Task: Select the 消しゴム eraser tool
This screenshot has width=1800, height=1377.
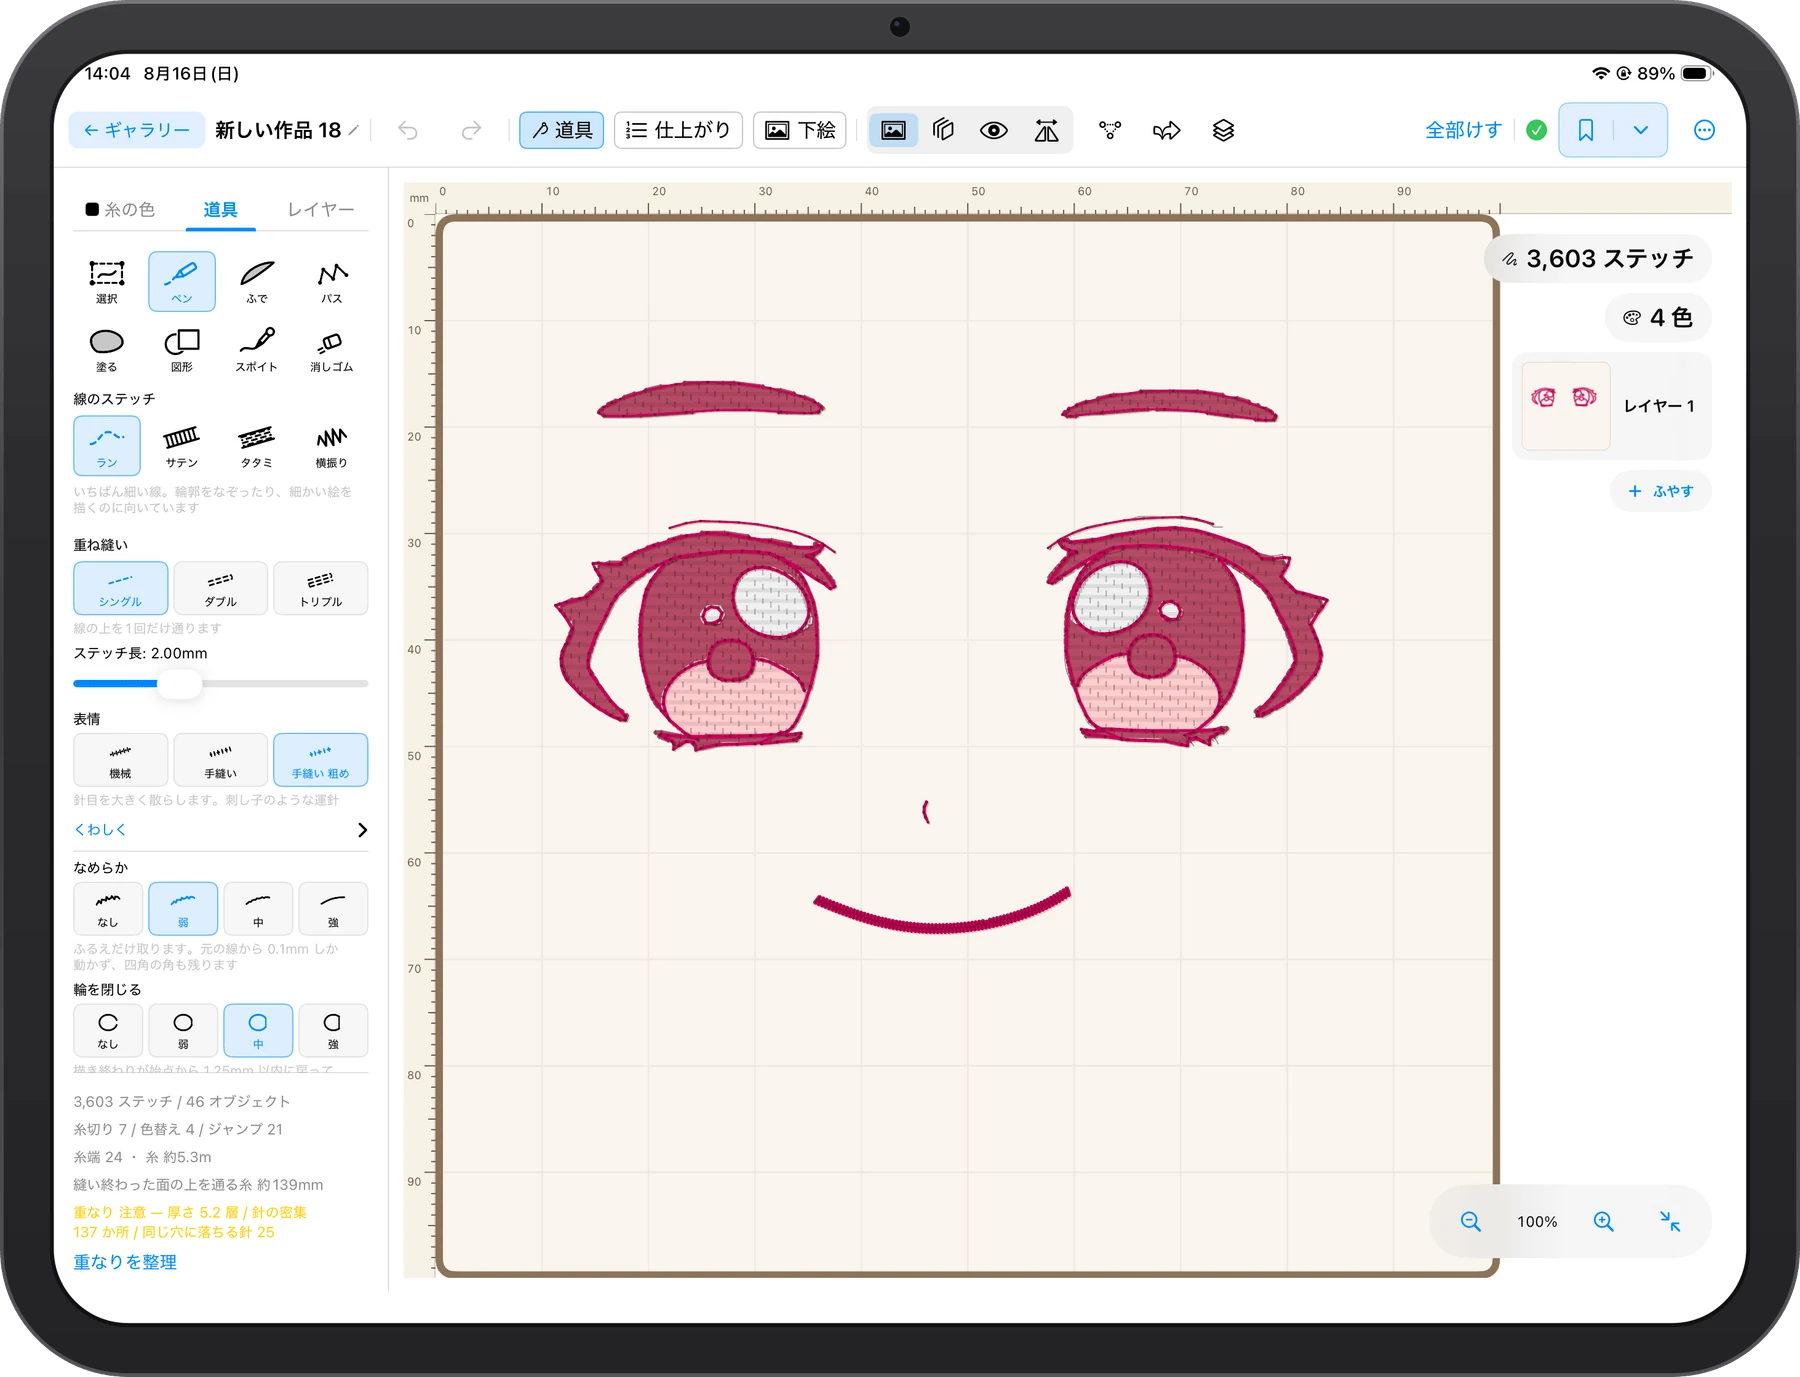Action: [332, 350]
